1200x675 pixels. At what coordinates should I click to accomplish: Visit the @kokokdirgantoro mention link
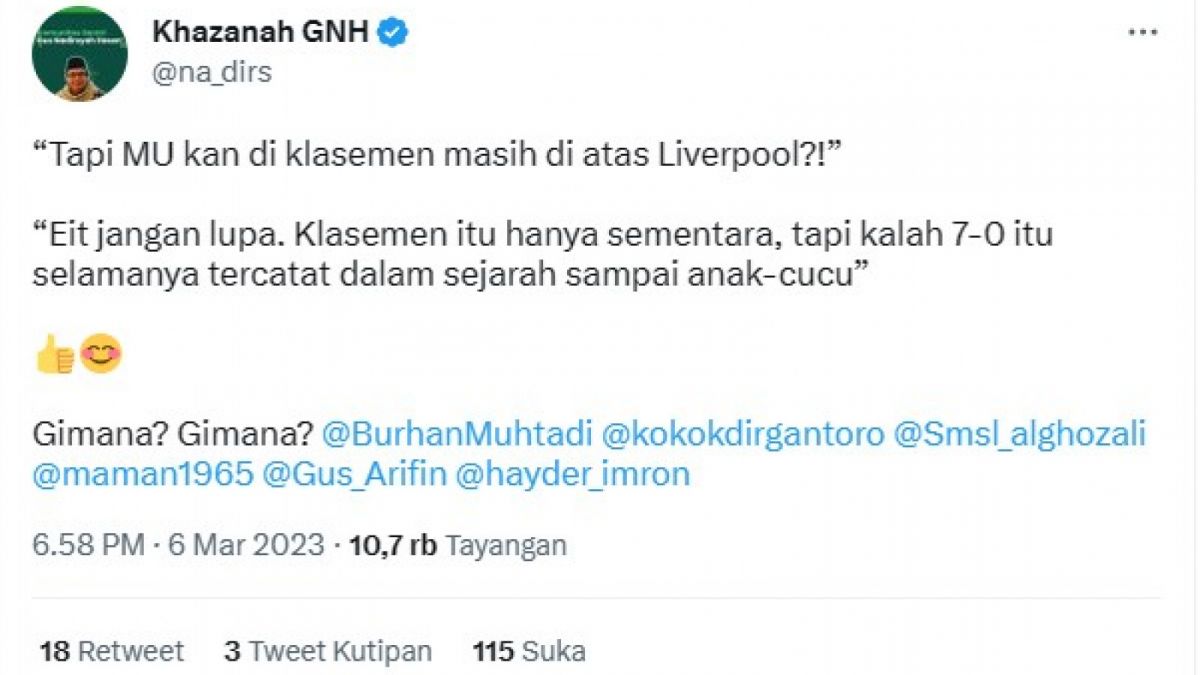pos(746,434)
